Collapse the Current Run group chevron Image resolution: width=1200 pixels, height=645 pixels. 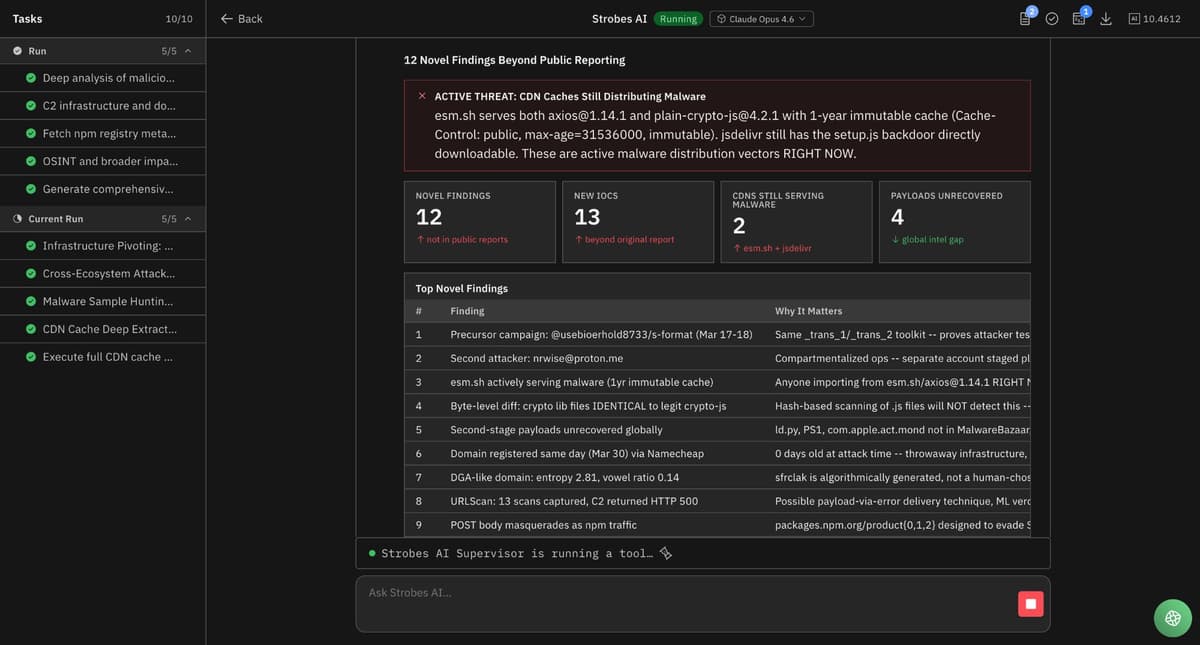(x=188, y=219)
